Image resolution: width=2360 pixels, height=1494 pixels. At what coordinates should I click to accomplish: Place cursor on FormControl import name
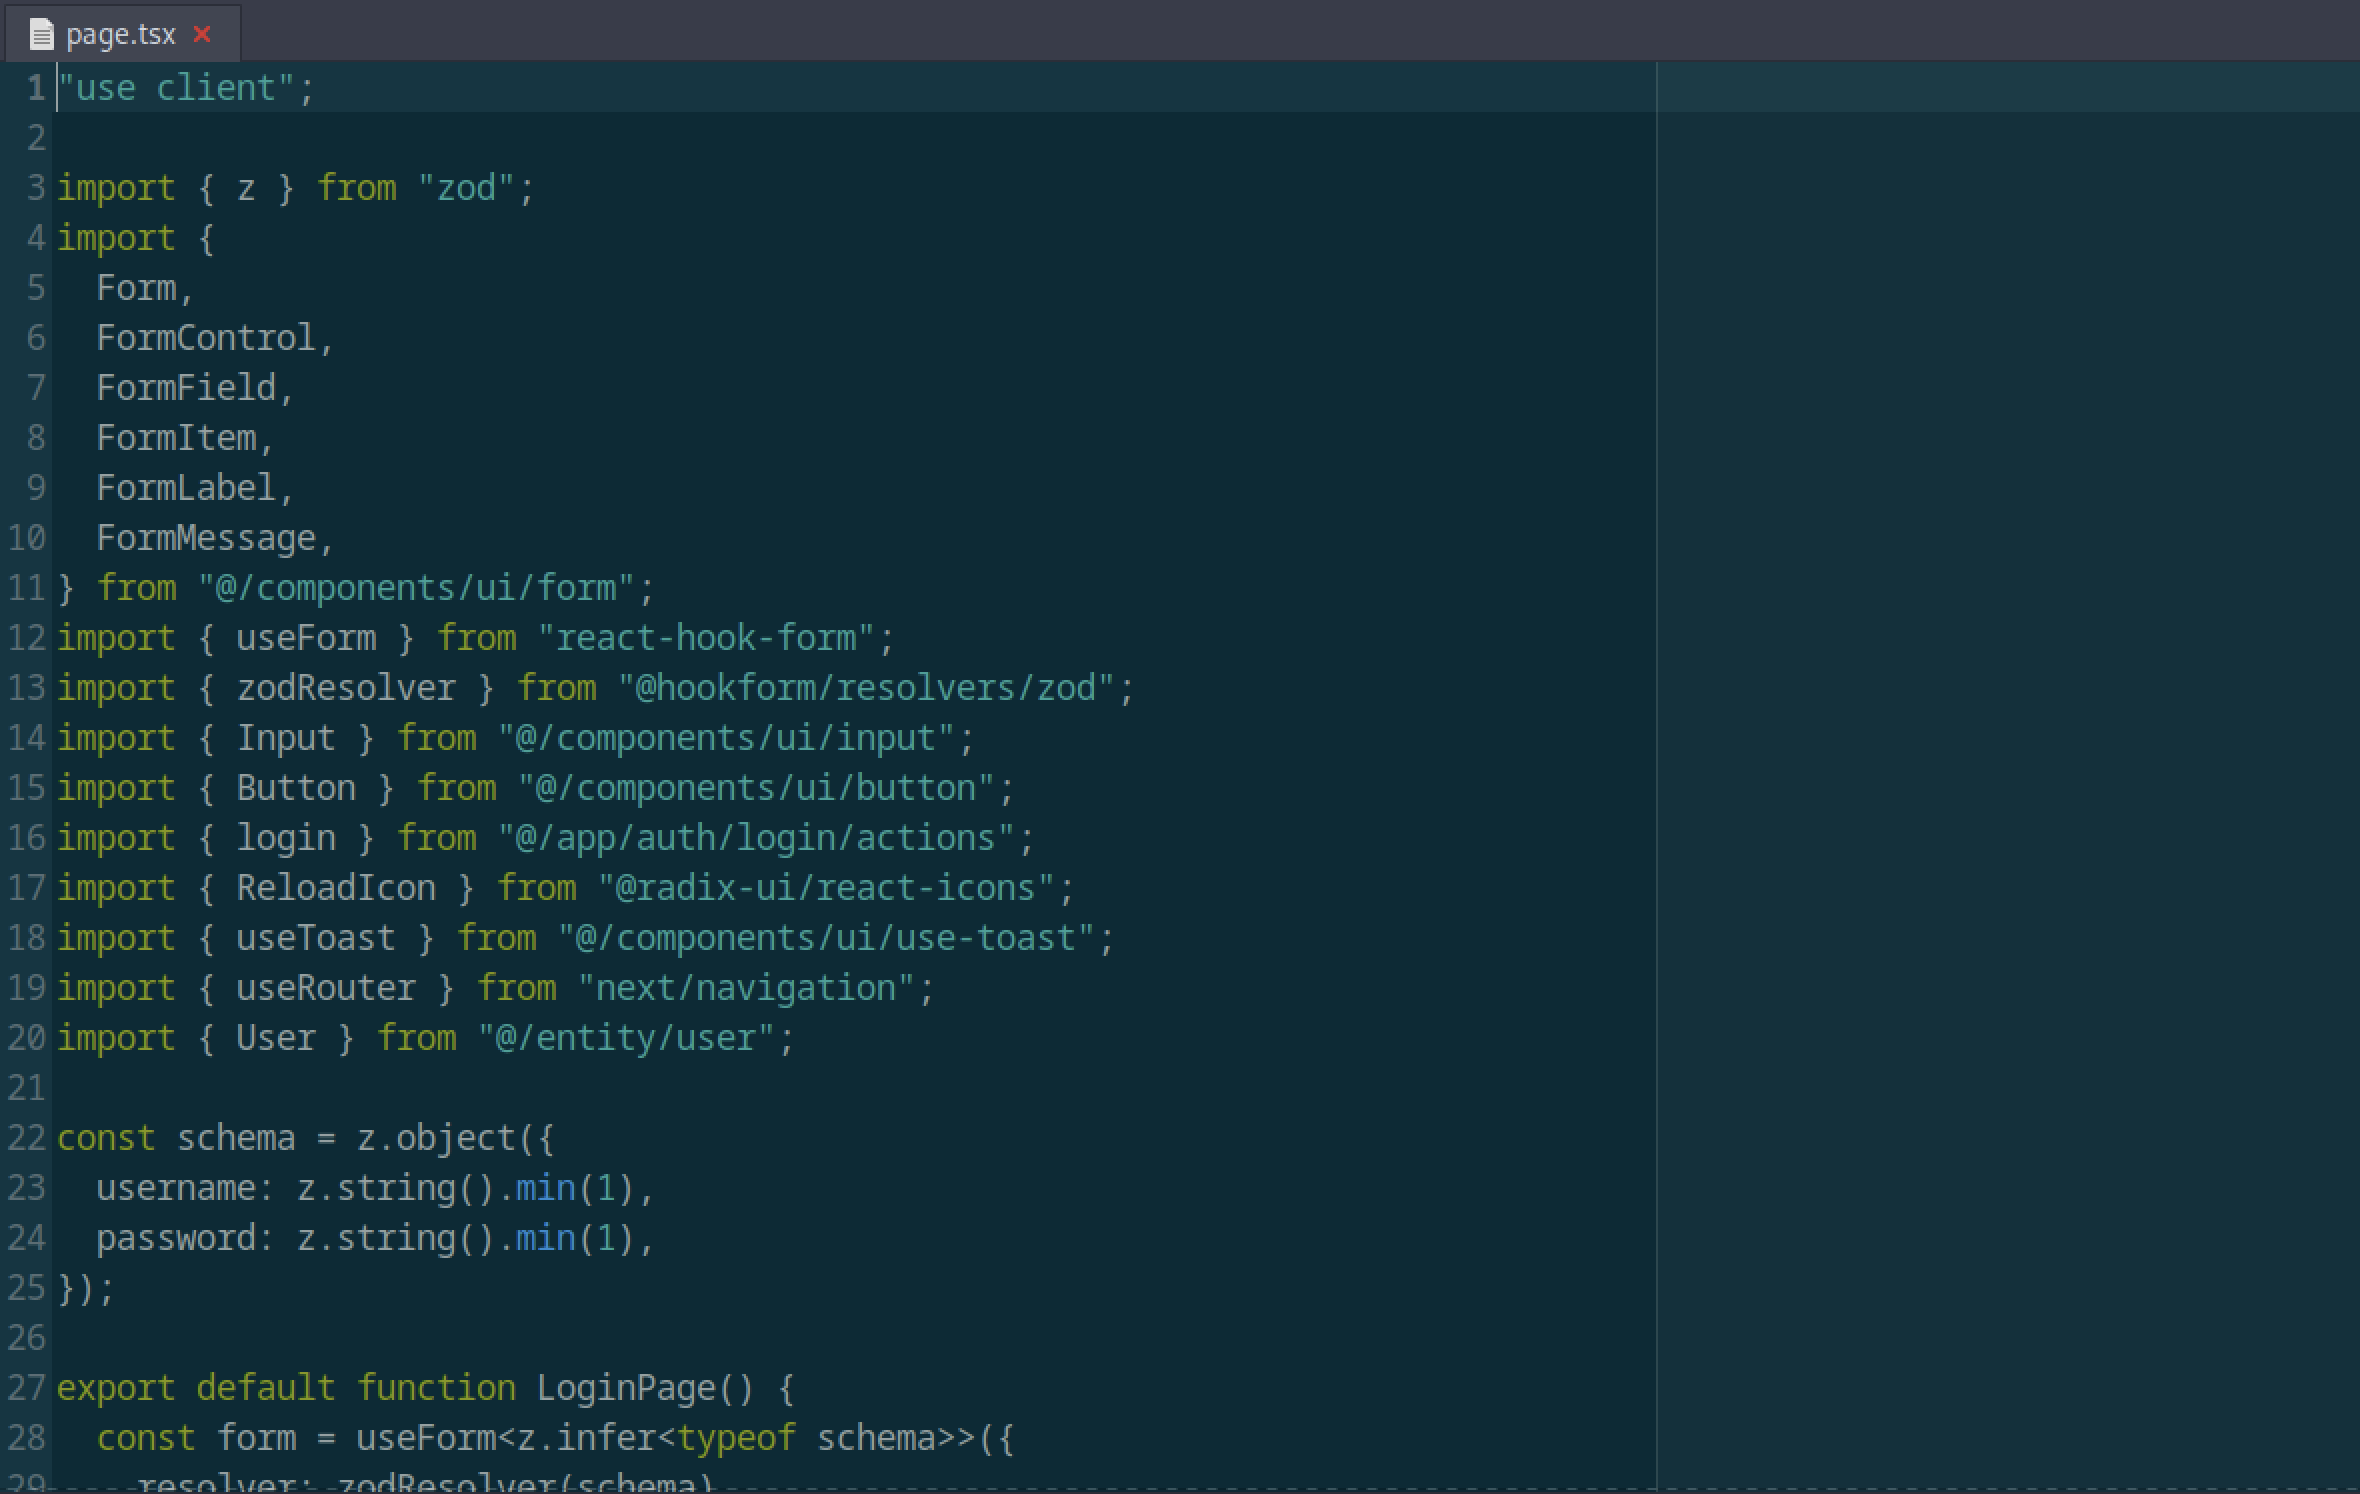click(206, 338)
